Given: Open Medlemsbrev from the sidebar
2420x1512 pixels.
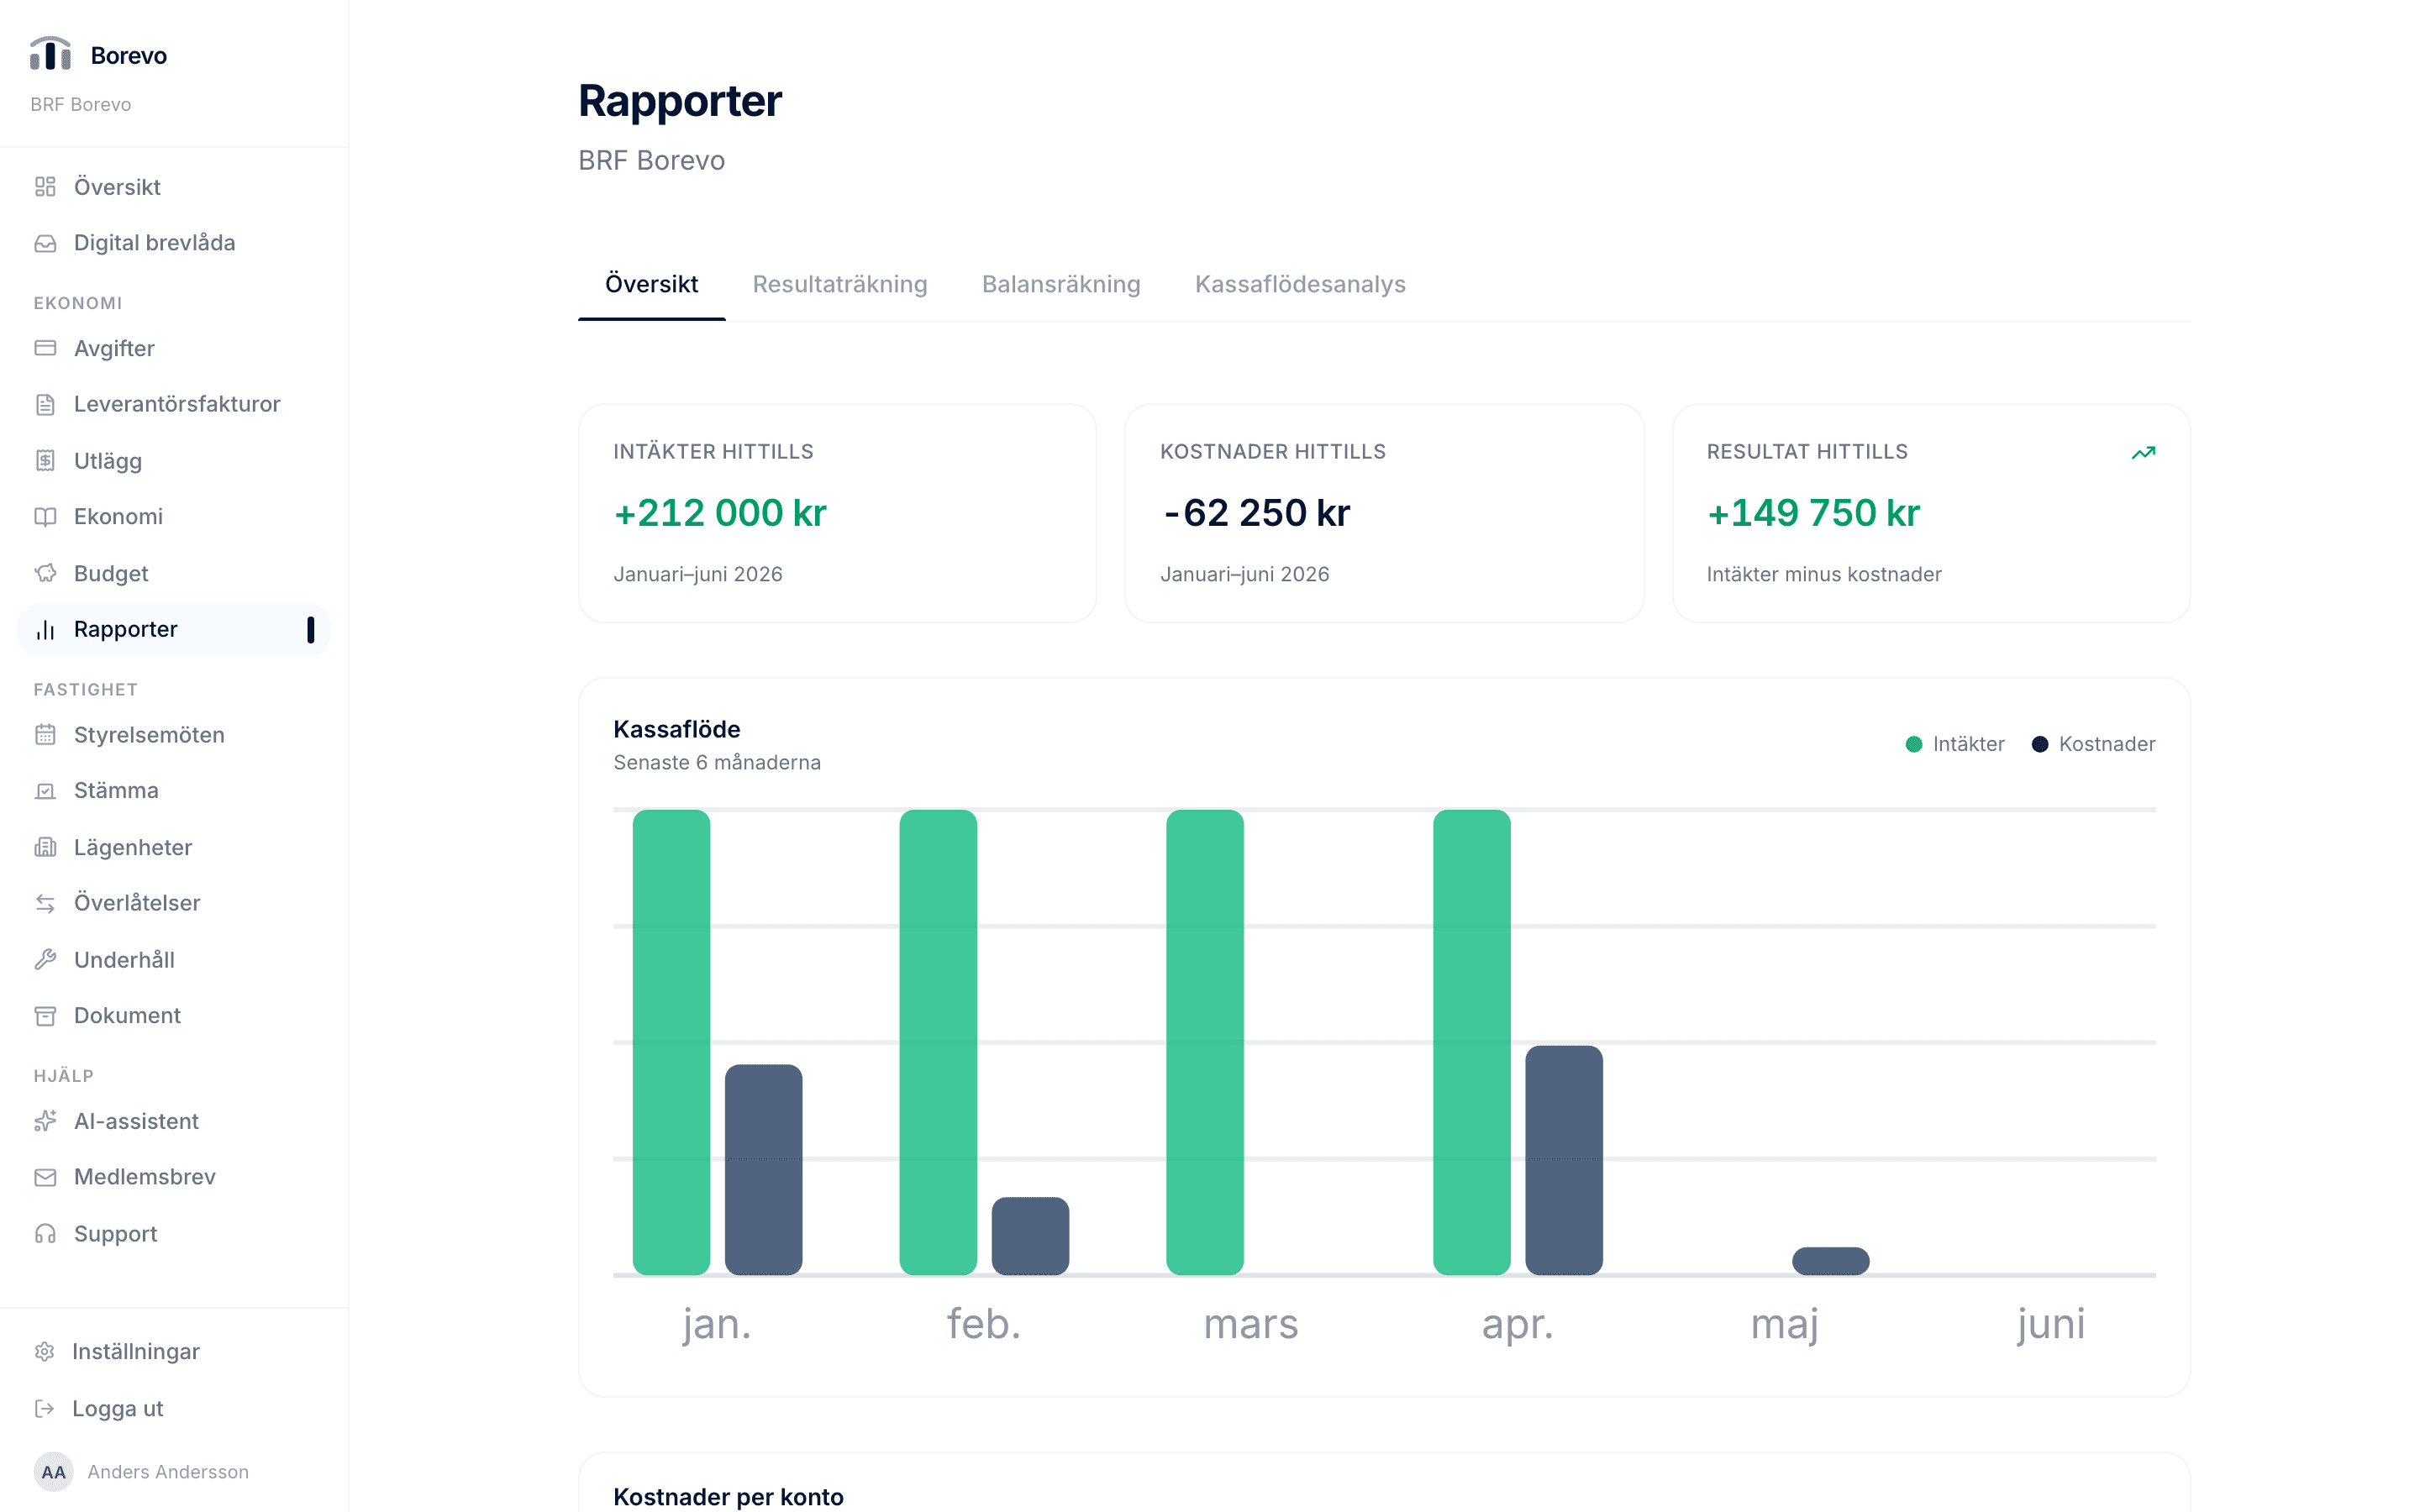Looking at the screenshot, I should (173, 1177).
